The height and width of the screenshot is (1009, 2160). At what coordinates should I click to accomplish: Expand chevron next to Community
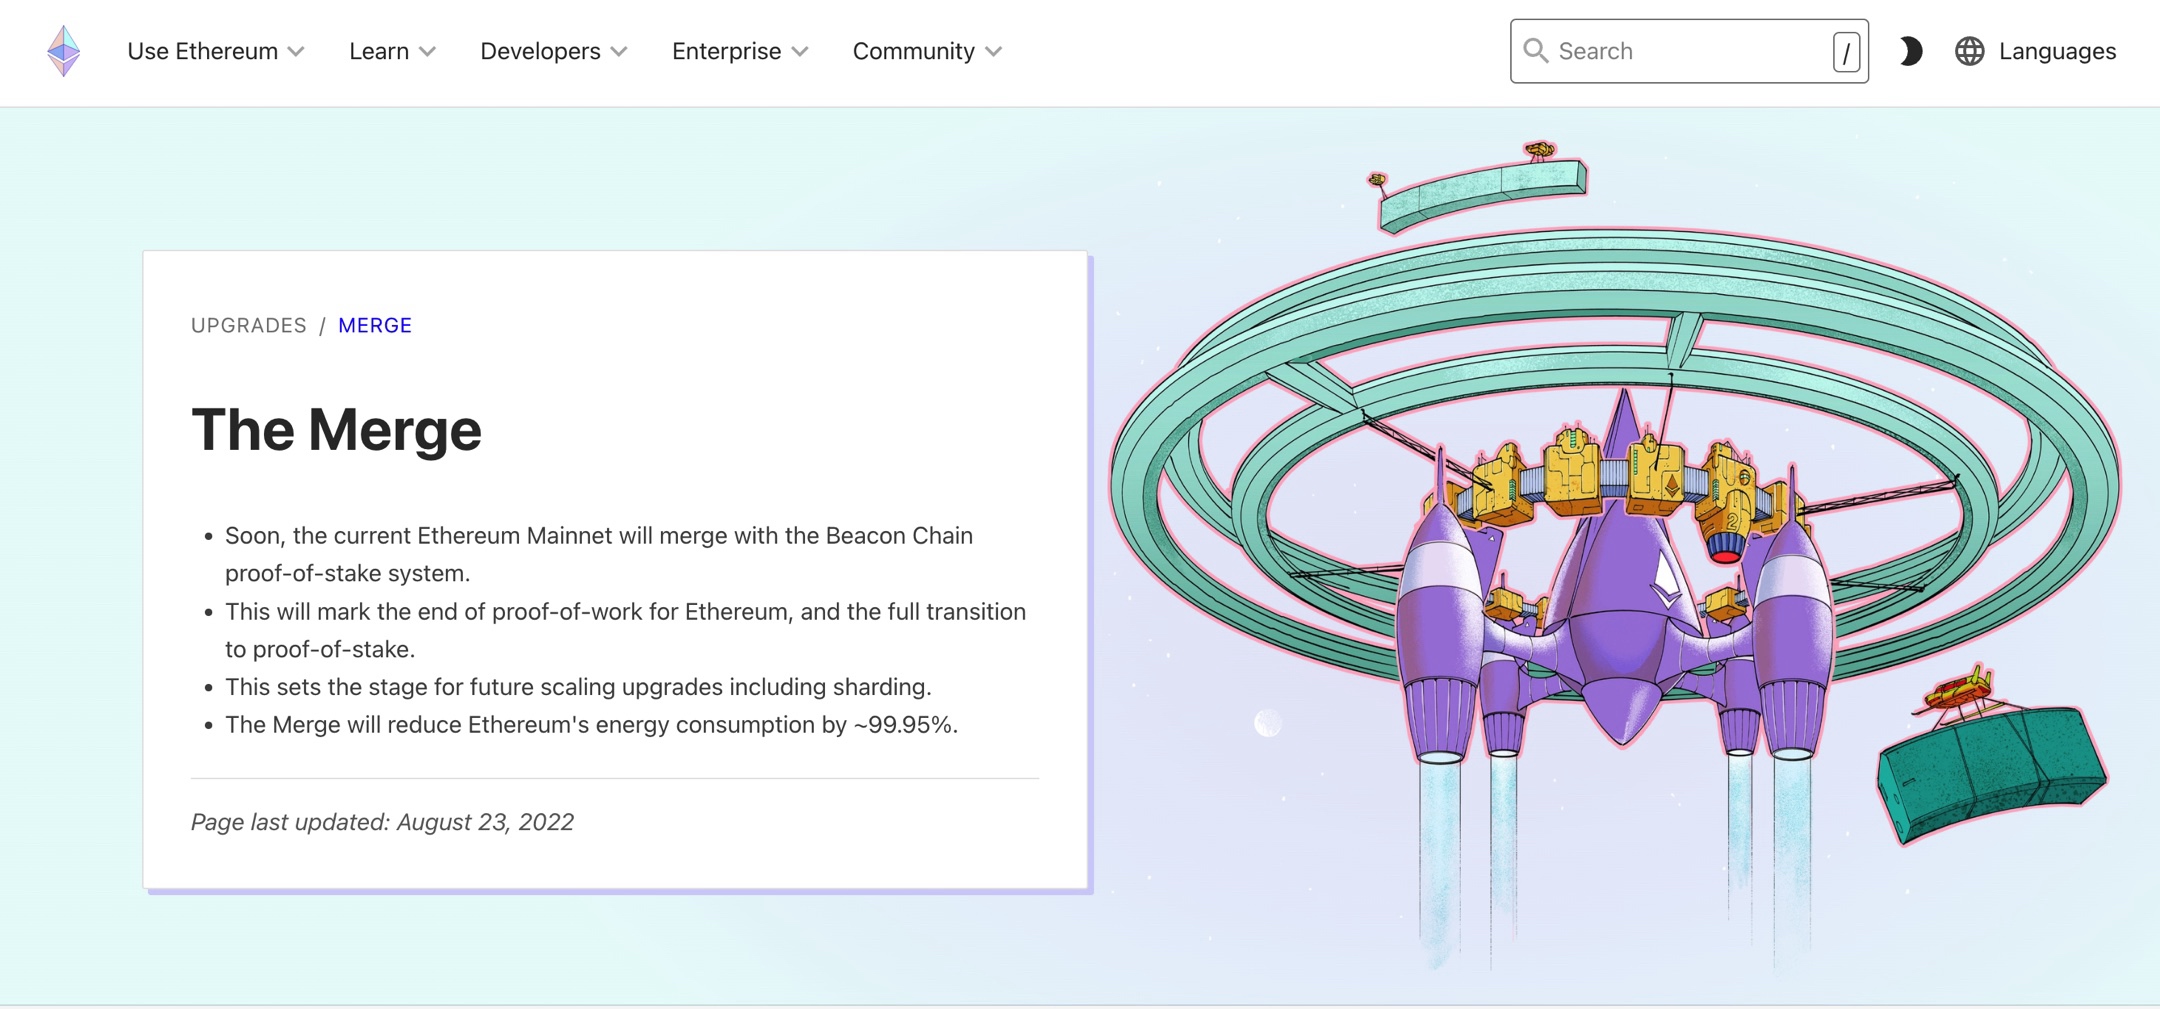point(993,52)
